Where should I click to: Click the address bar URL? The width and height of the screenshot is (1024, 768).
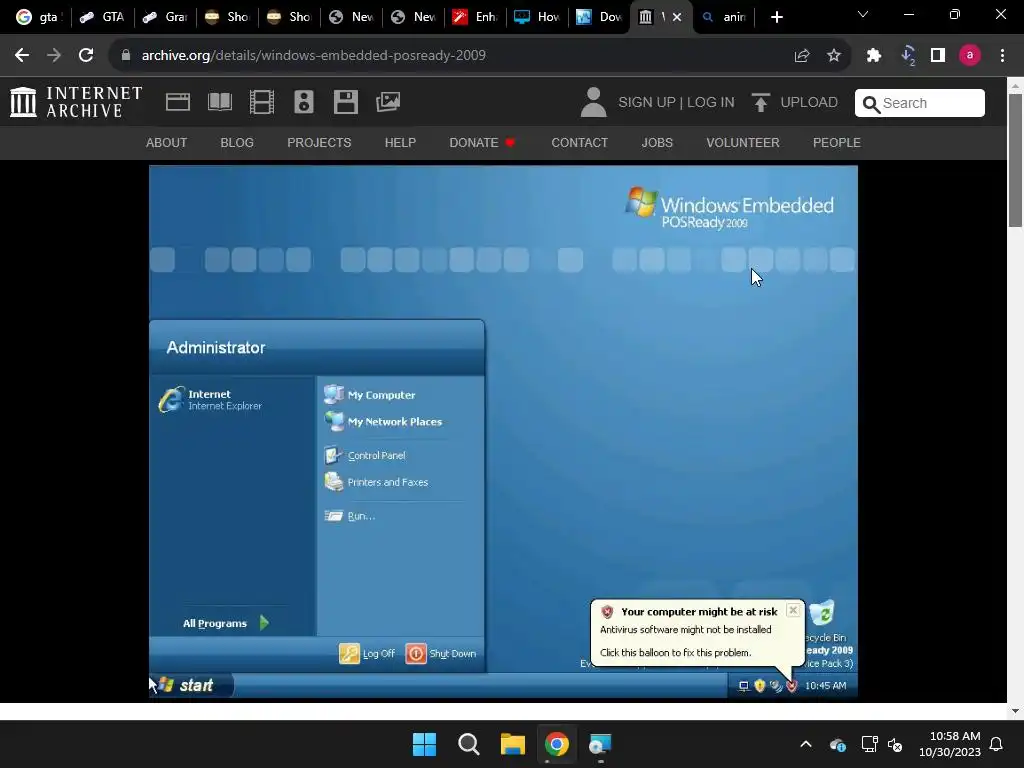[x=313, y=56]
